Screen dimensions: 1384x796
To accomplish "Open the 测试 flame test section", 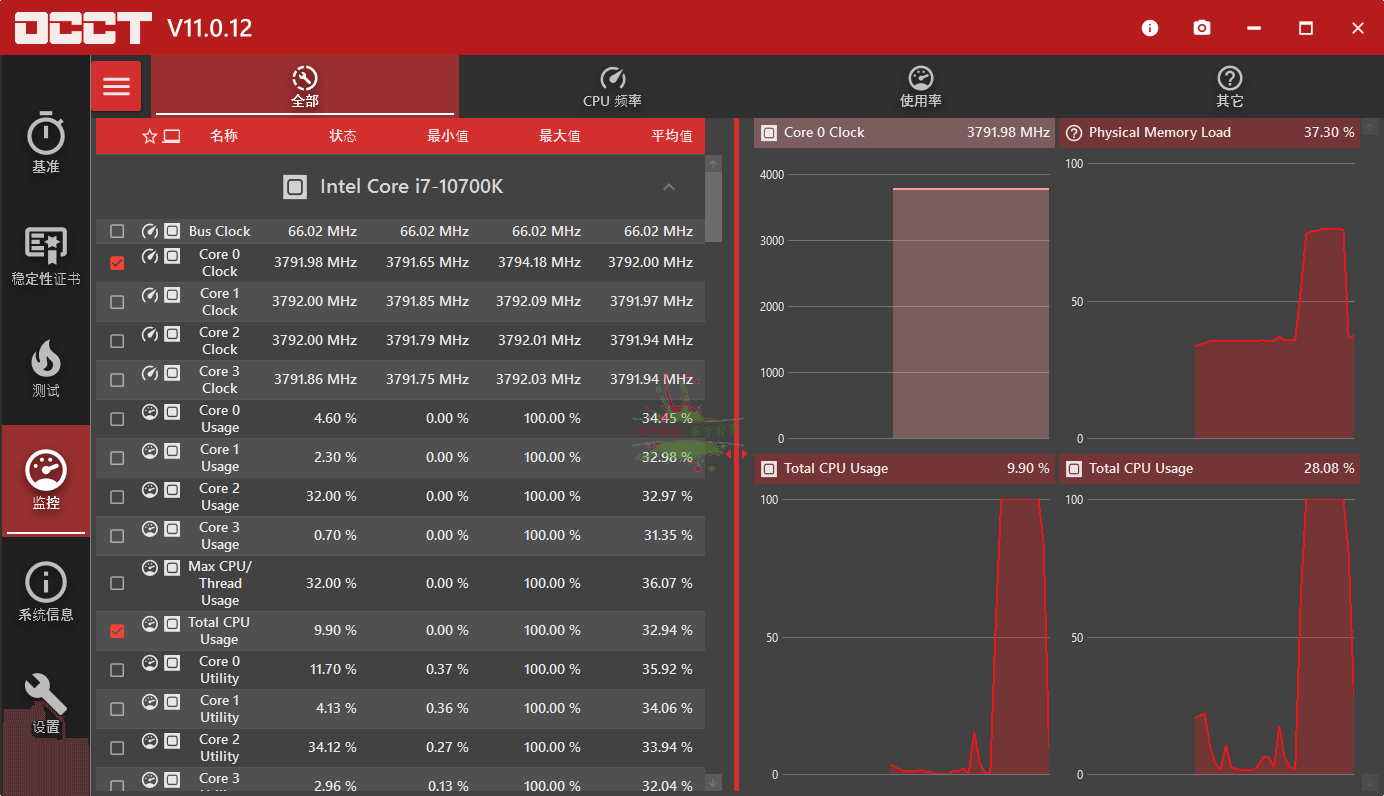I will (46, 367).
